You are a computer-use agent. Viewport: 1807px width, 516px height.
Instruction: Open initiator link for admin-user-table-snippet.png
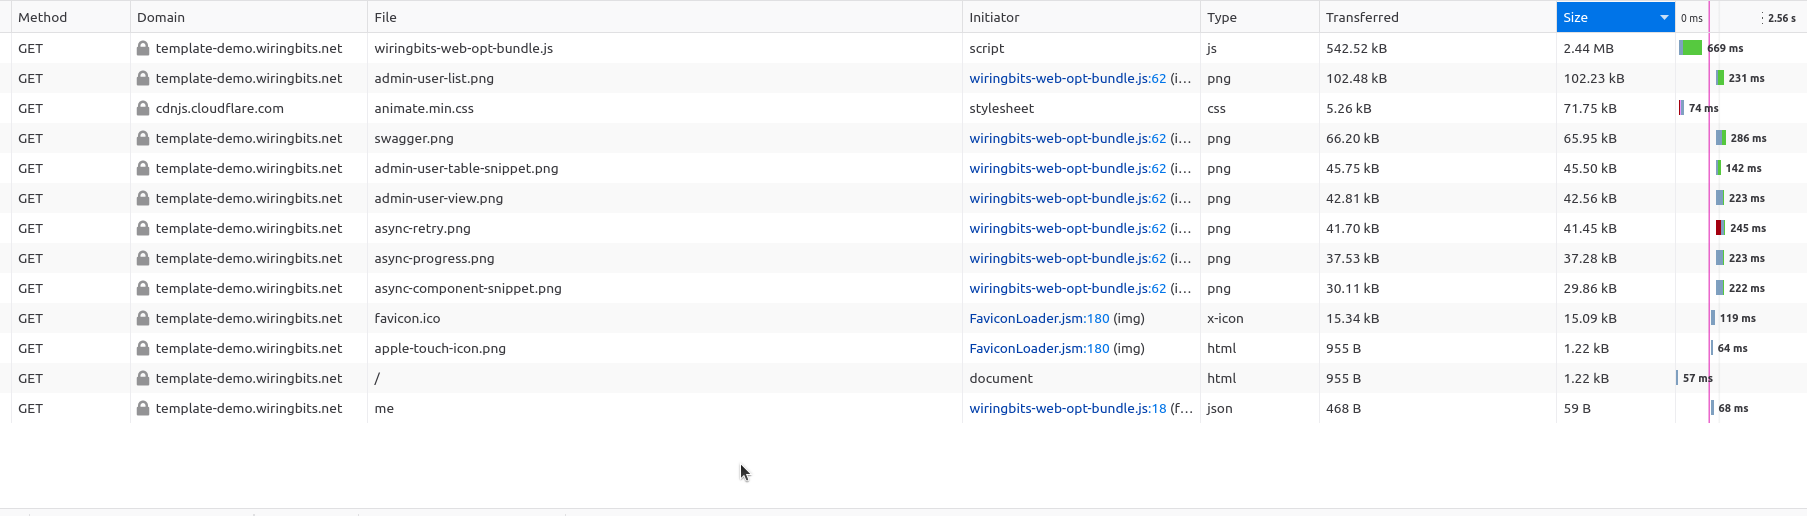point(1067,168)
